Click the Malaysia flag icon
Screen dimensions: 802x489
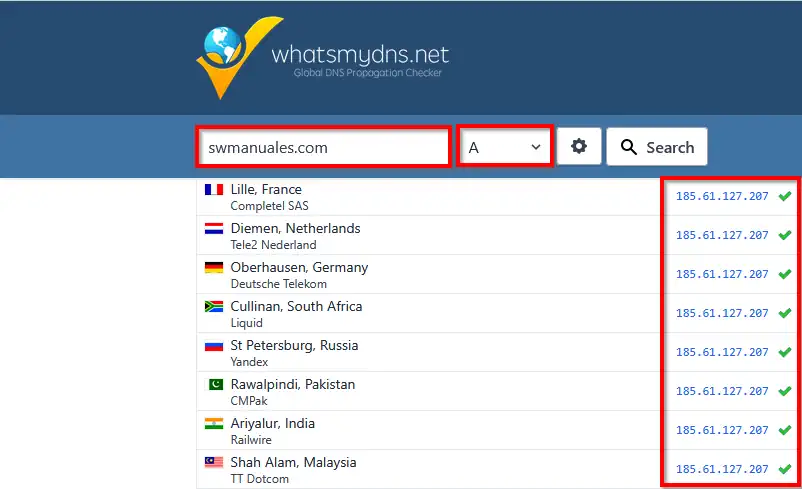(x=214, y=462)
